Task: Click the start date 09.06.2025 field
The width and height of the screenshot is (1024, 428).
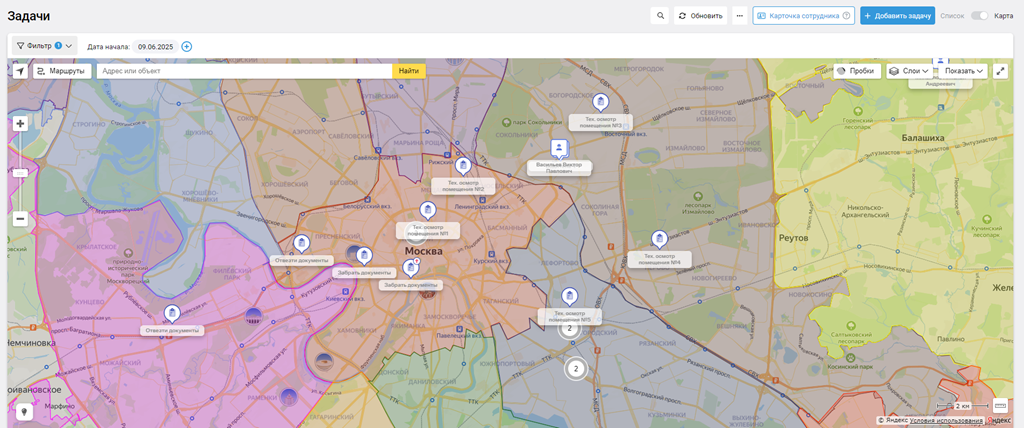Action: [x=155, y=46]
